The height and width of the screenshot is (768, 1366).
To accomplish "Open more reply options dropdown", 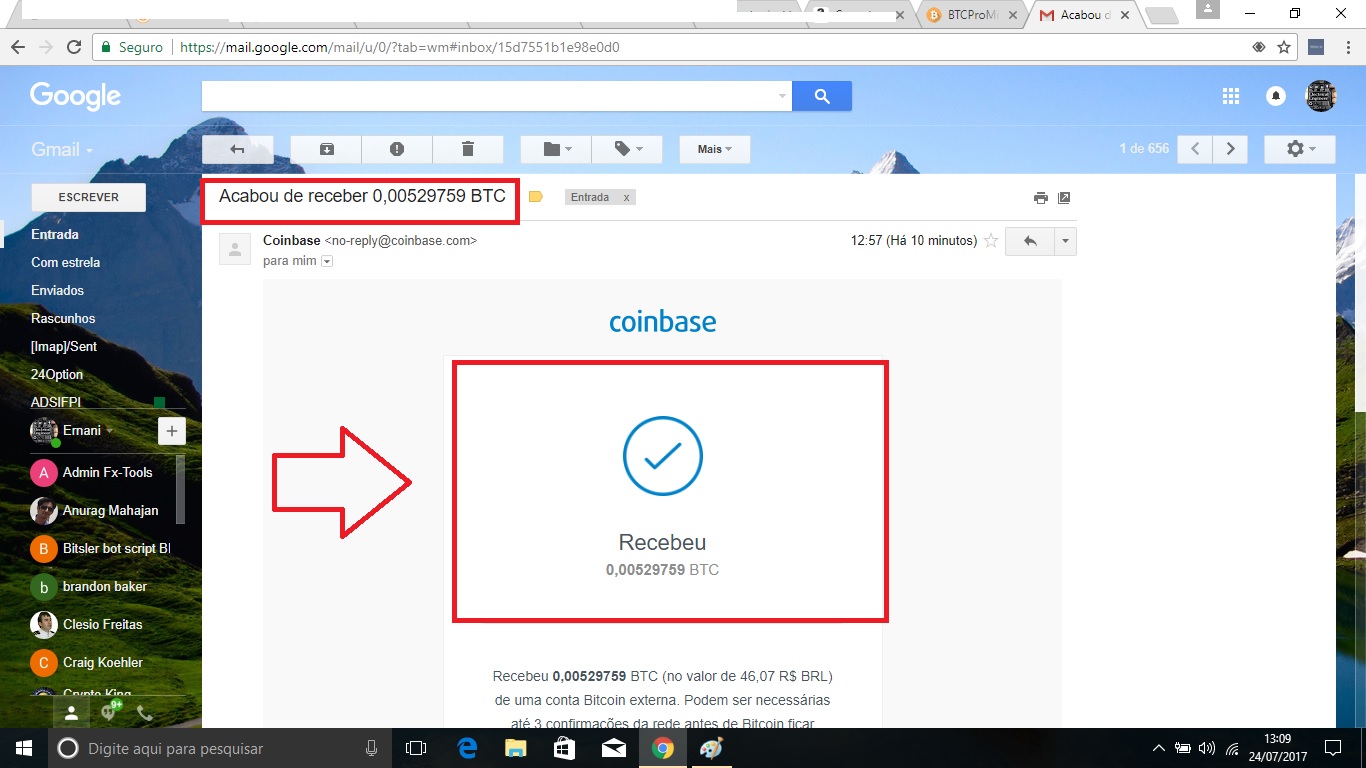I will [1066, 241].
